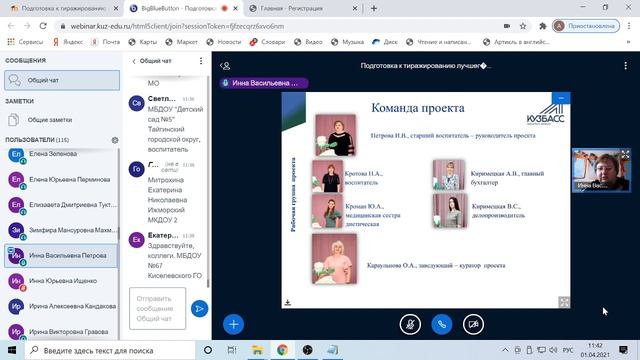Open the volume control in tray
This screenshot has height=360, width=640.
pyautogui.click(x=553, y=350)
